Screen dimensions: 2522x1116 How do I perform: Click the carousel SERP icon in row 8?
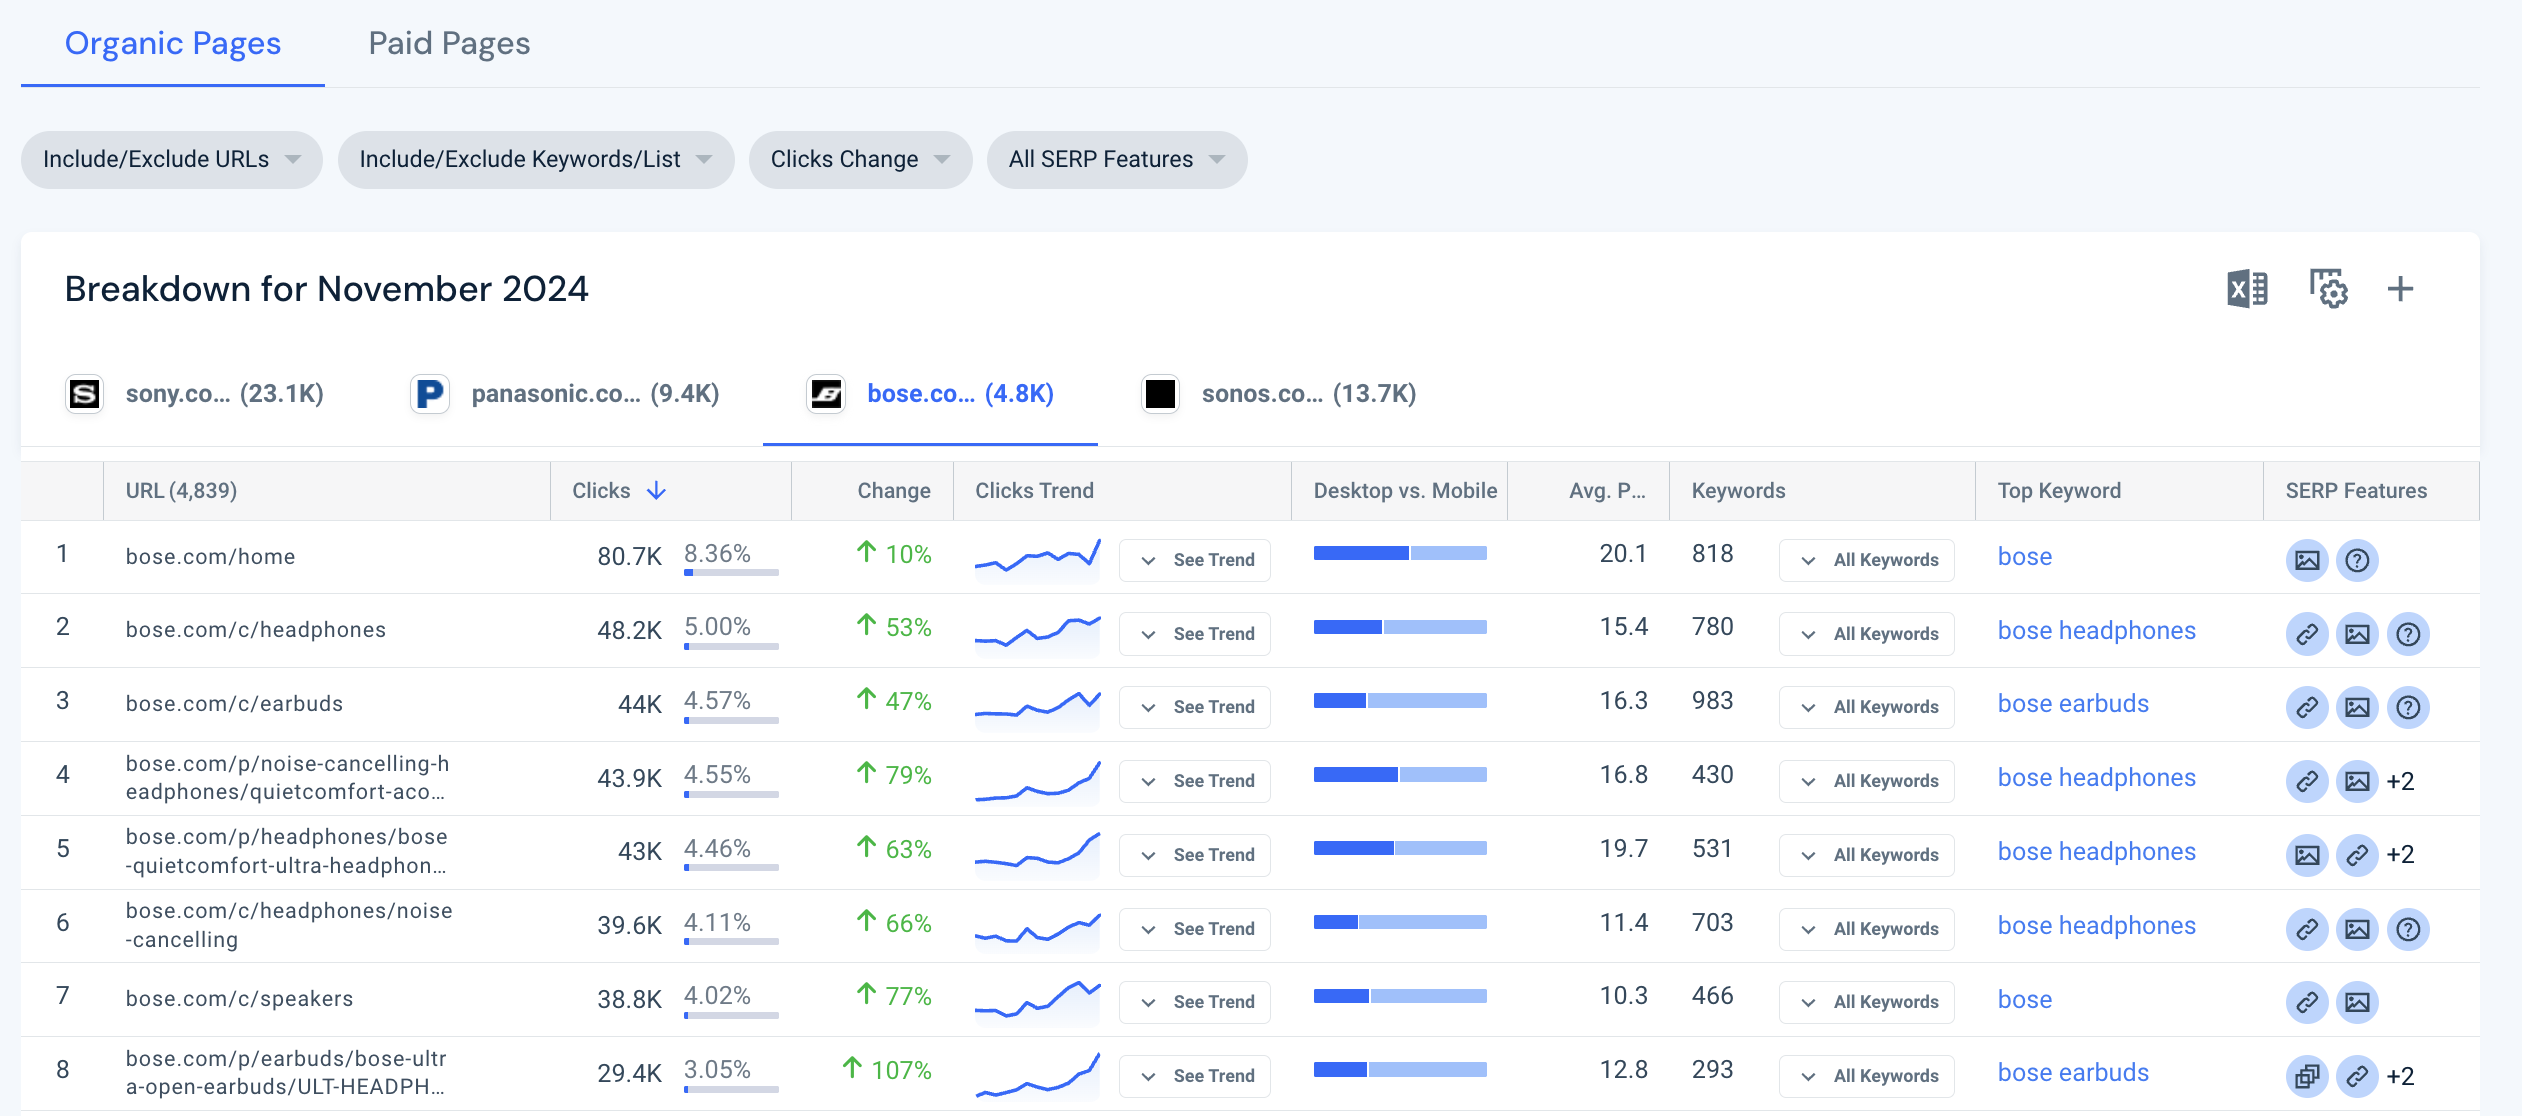coord(2307,1076)
